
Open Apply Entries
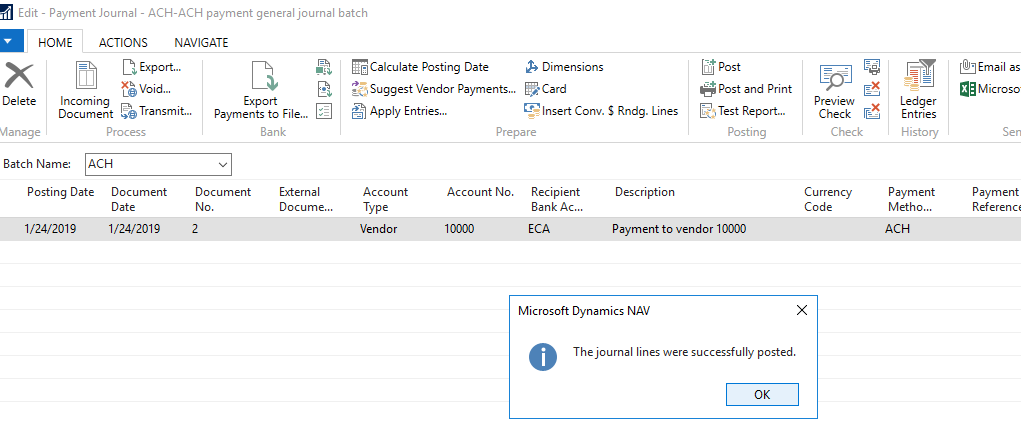click(x=399, y=111)
